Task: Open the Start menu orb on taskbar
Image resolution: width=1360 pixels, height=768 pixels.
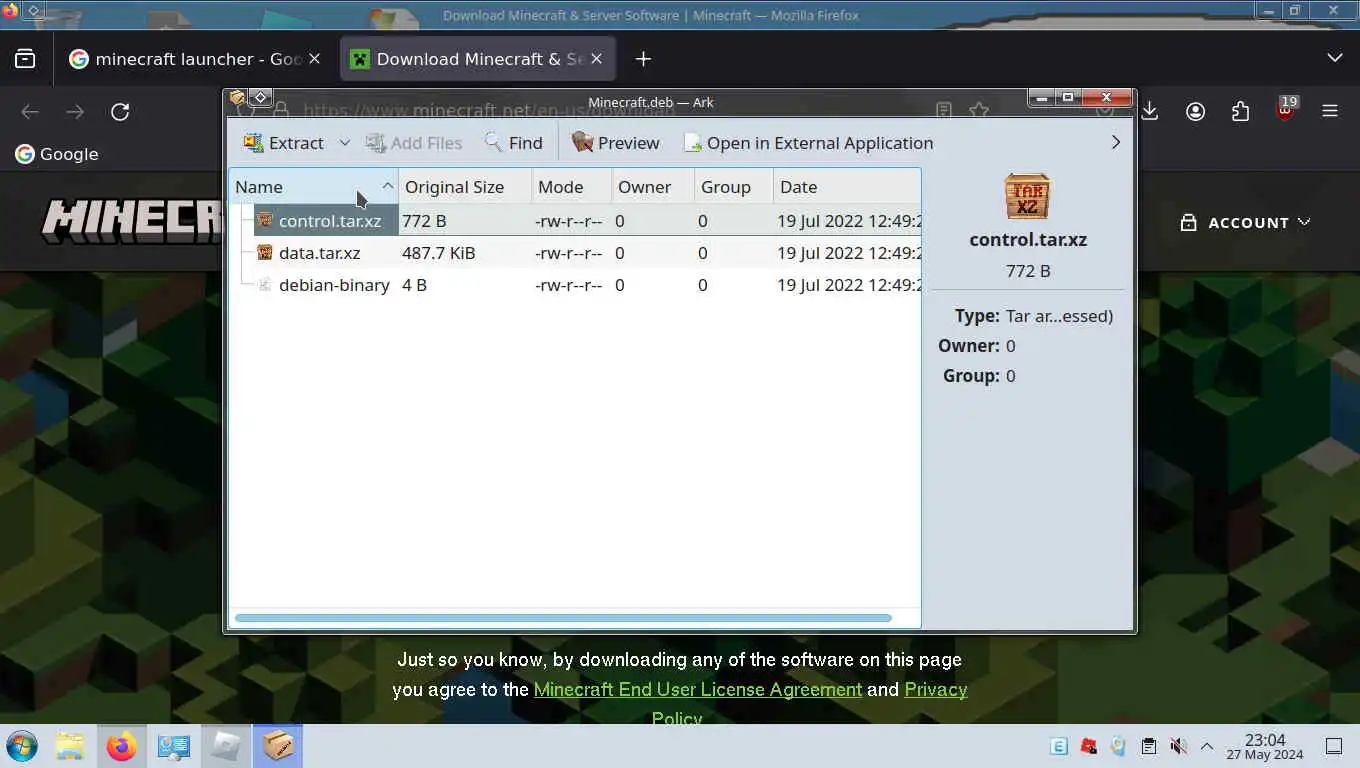Action: (x=22, y=747)
